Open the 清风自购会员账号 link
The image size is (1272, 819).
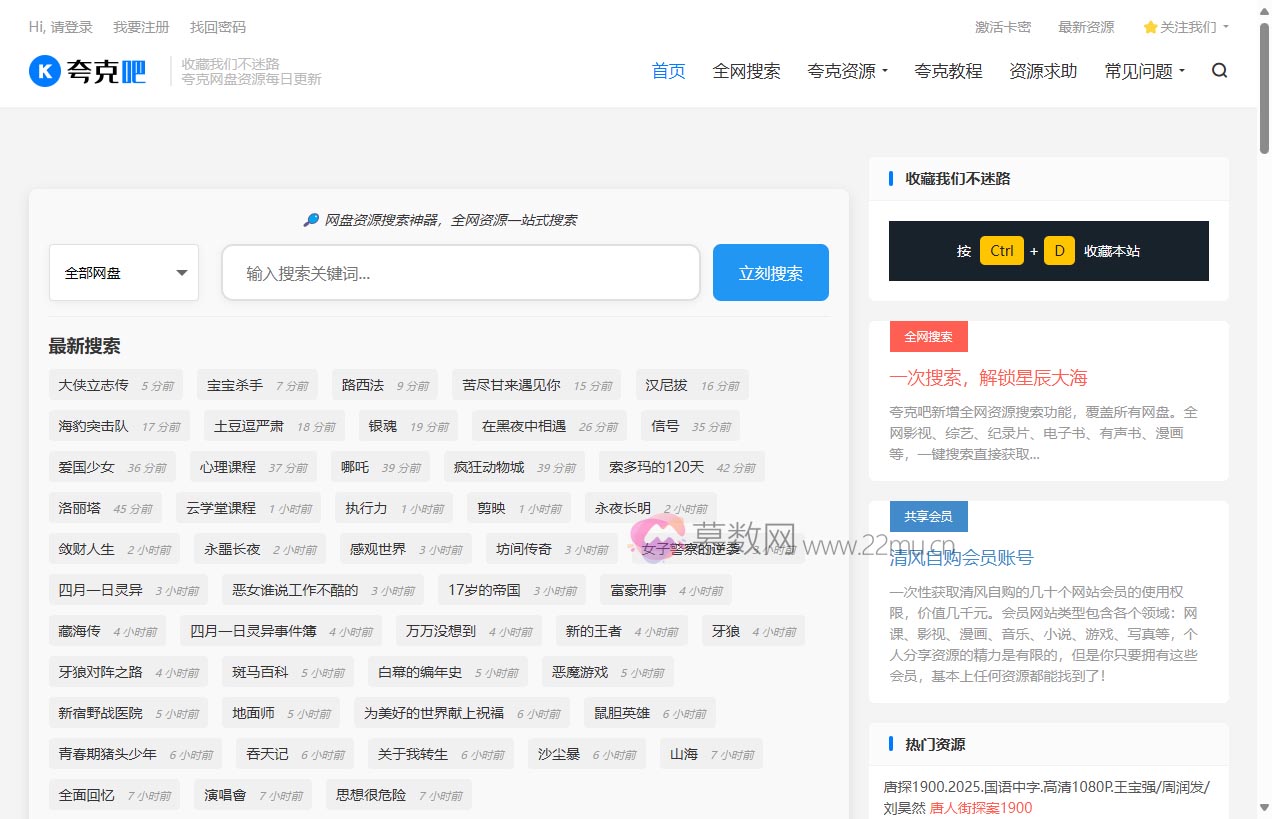[960, 558]
